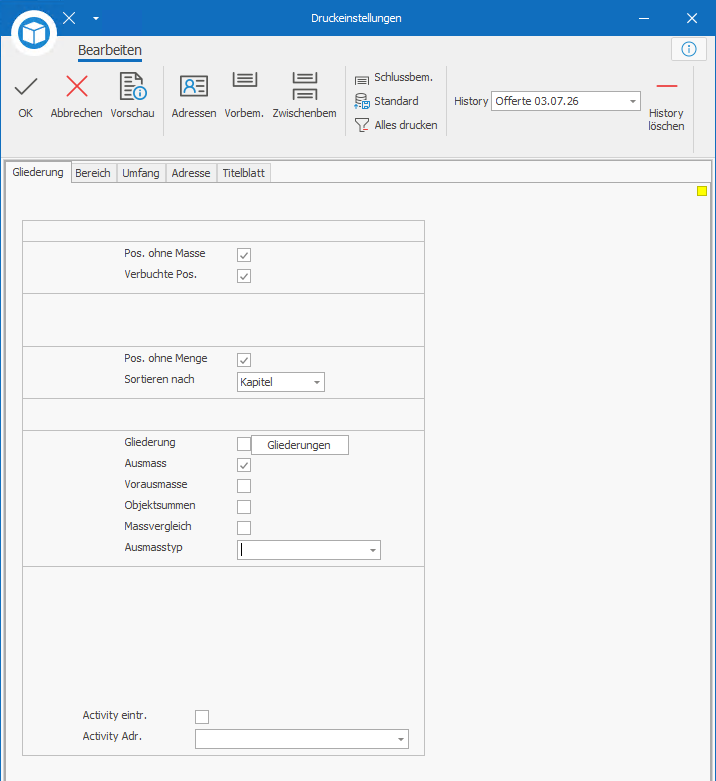This screenshot has width=716, height=781.
Task: Enable Activity eintr. checkbox
Action: [202, 717]
